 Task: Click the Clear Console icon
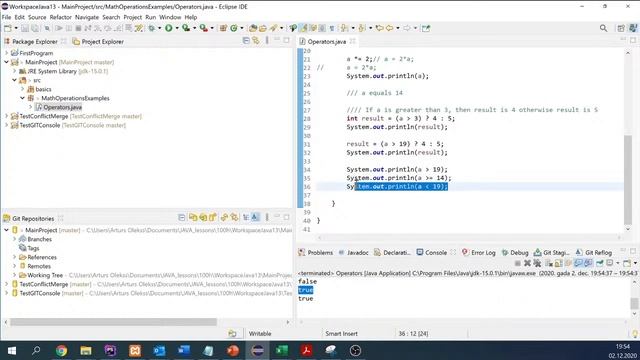[x=549, y=263]
